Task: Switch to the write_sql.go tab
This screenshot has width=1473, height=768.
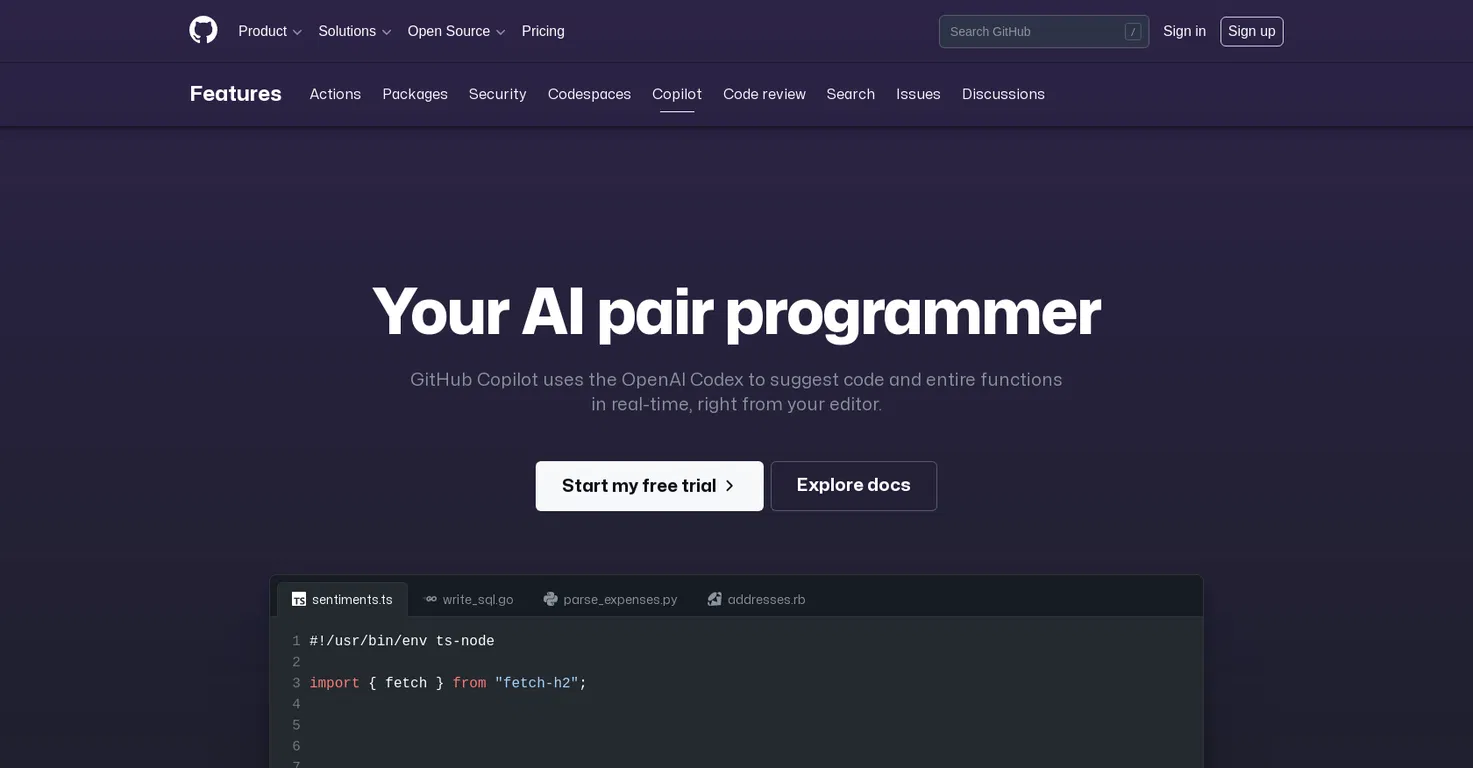Action: [x=469, y=599]
